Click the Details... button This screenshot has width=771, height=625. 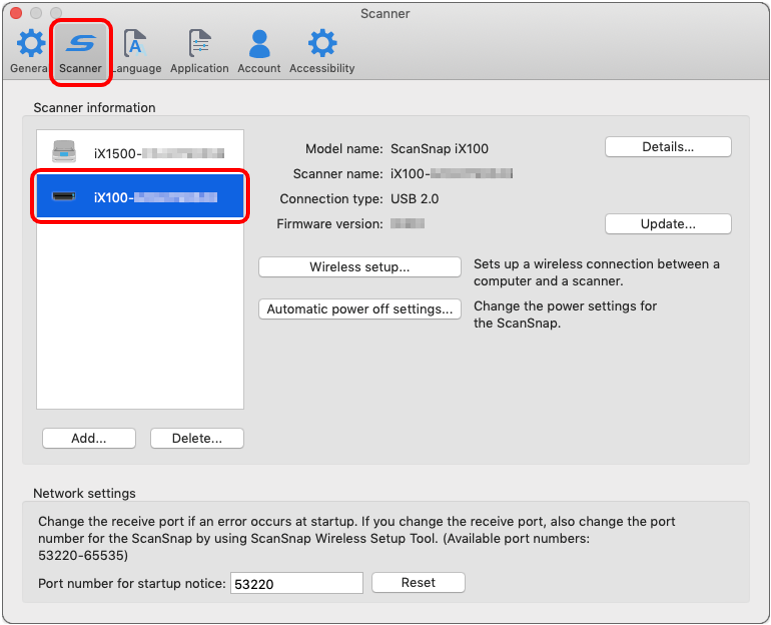coord(668,147)
